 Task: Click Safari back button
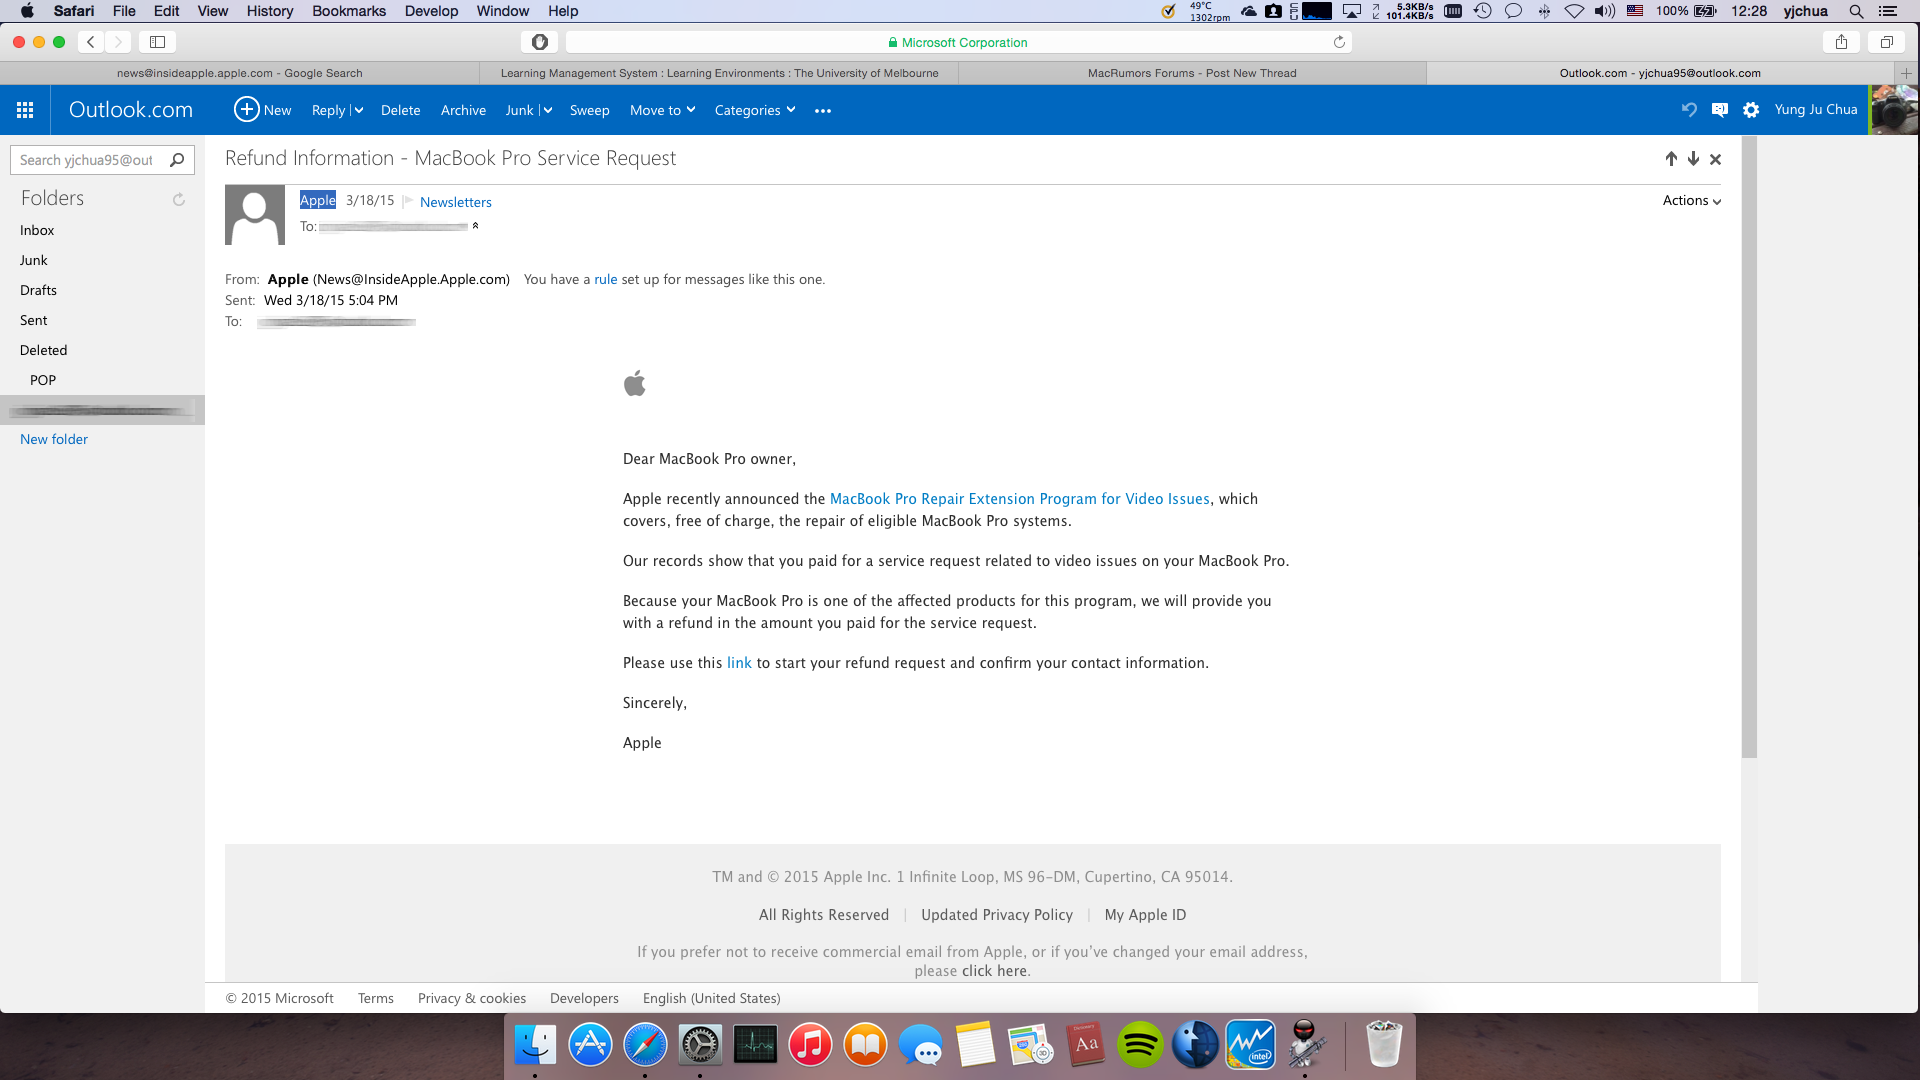(x=91, y=42)
